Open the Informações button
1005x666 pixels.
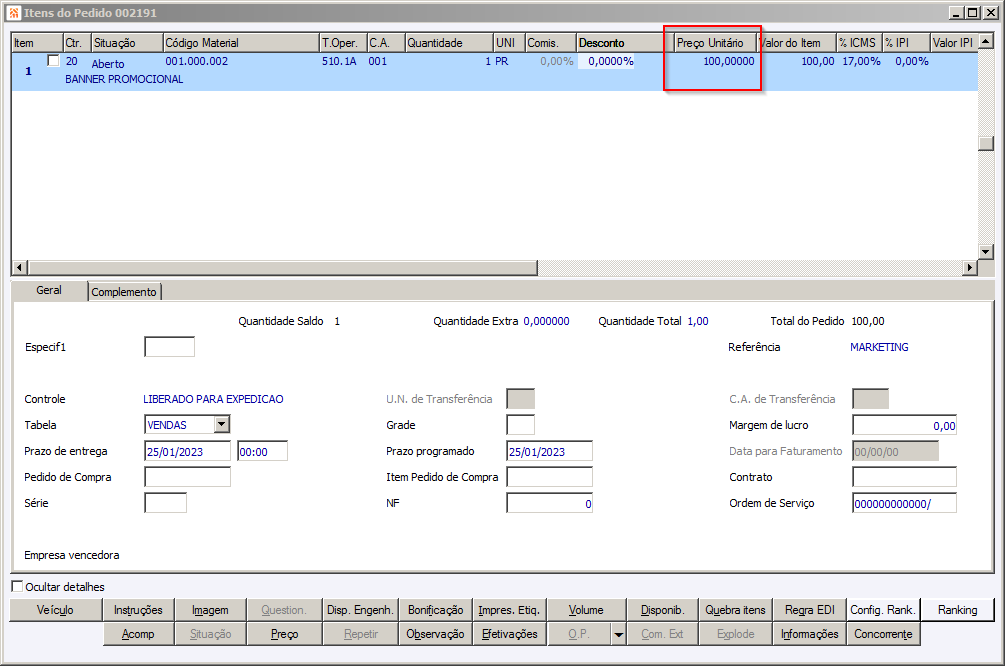pos(810,634)
